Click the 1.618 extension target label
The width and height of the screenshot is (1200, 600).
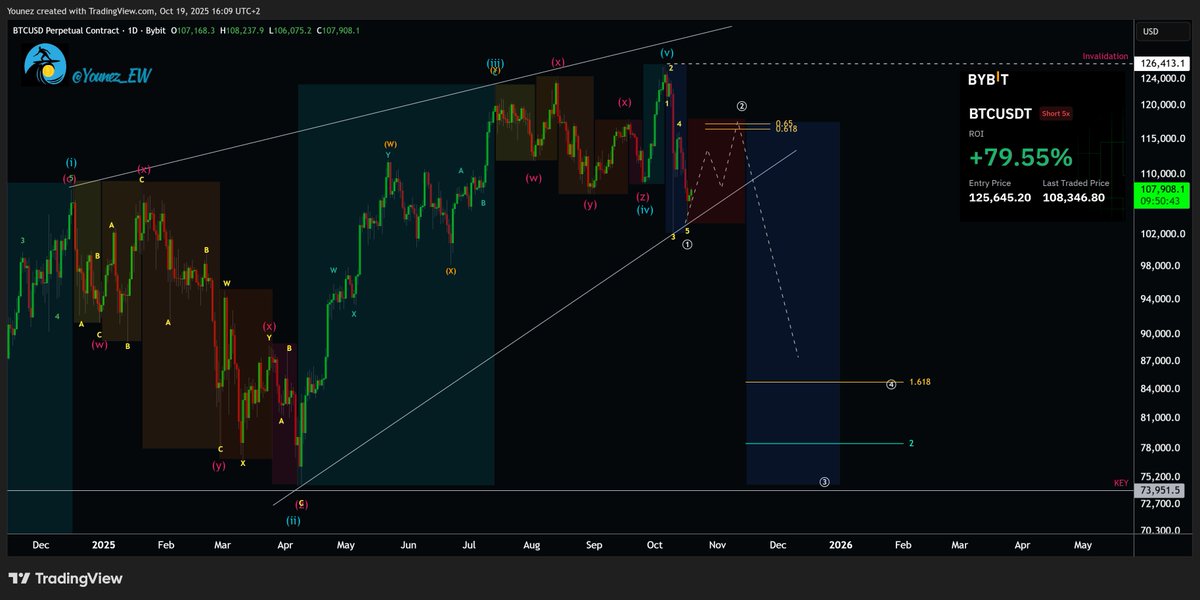[918, 381]
